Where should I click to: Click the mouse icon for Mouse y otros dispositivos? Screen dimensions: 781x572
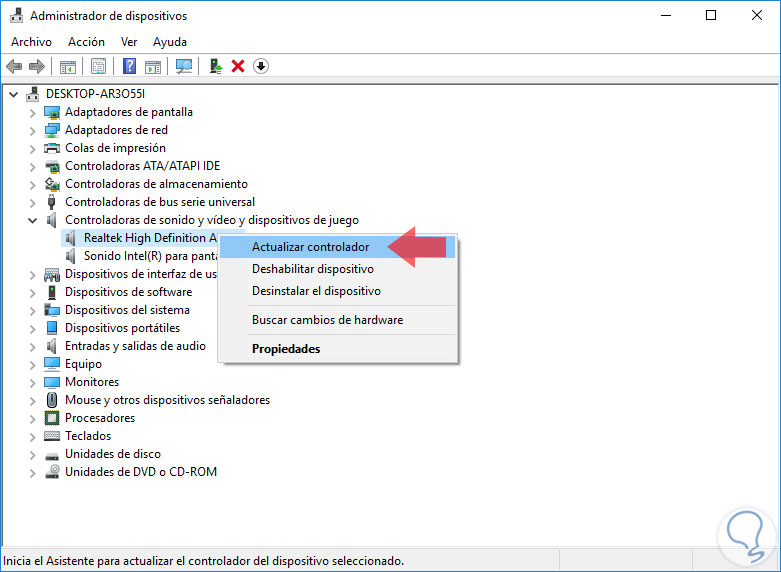click(x=52, y=400)
